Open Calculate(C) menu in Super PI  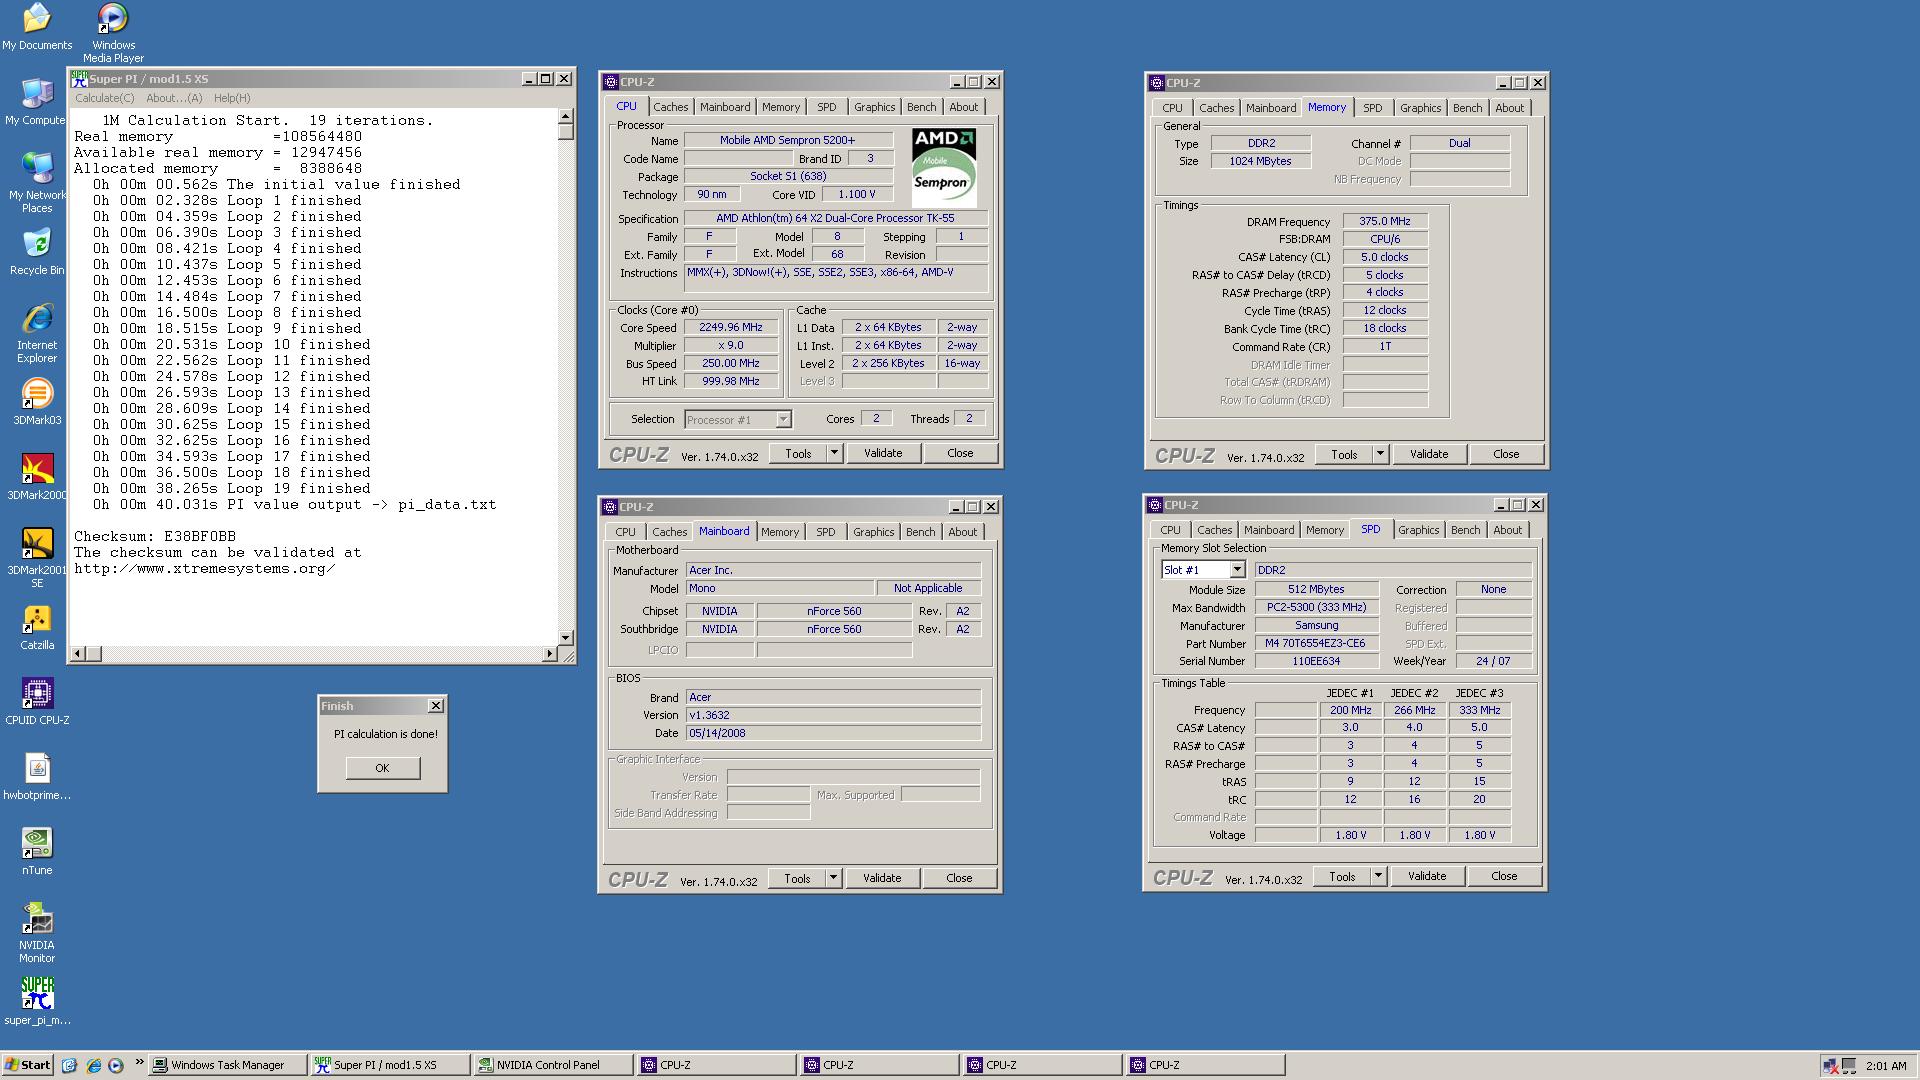pyautogui.click(x=104, y=98)
